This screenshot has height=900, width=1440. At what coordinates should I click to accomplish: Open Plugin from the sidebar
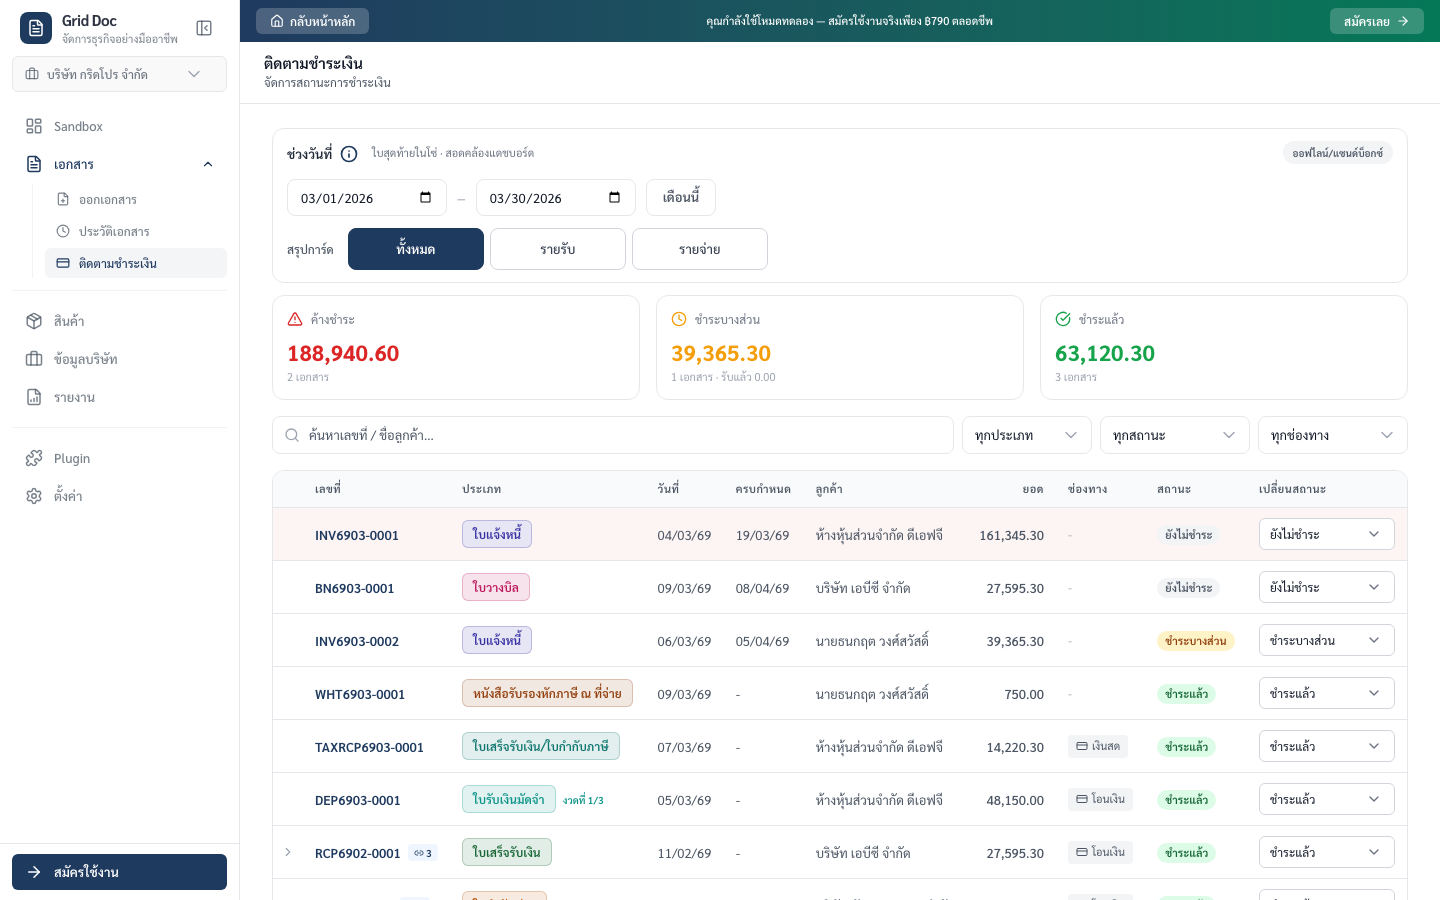72,458
